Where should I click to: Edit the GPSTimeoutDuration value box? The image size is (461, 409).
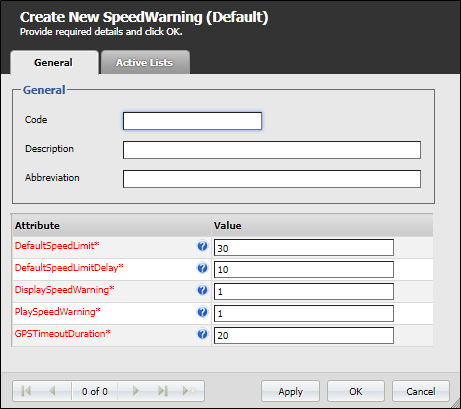tap(304, 335)
